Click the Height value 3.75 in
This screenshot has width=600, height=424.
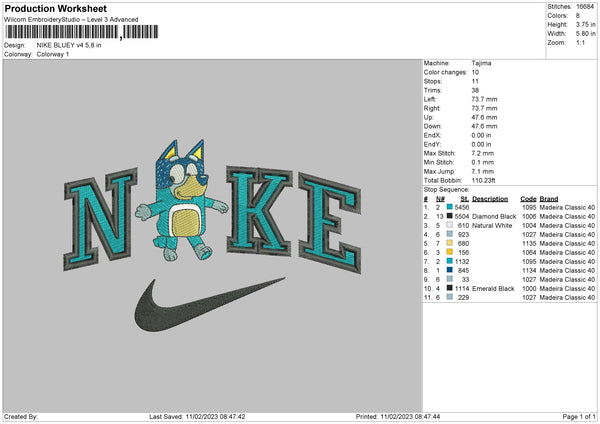tap(585, 24)
